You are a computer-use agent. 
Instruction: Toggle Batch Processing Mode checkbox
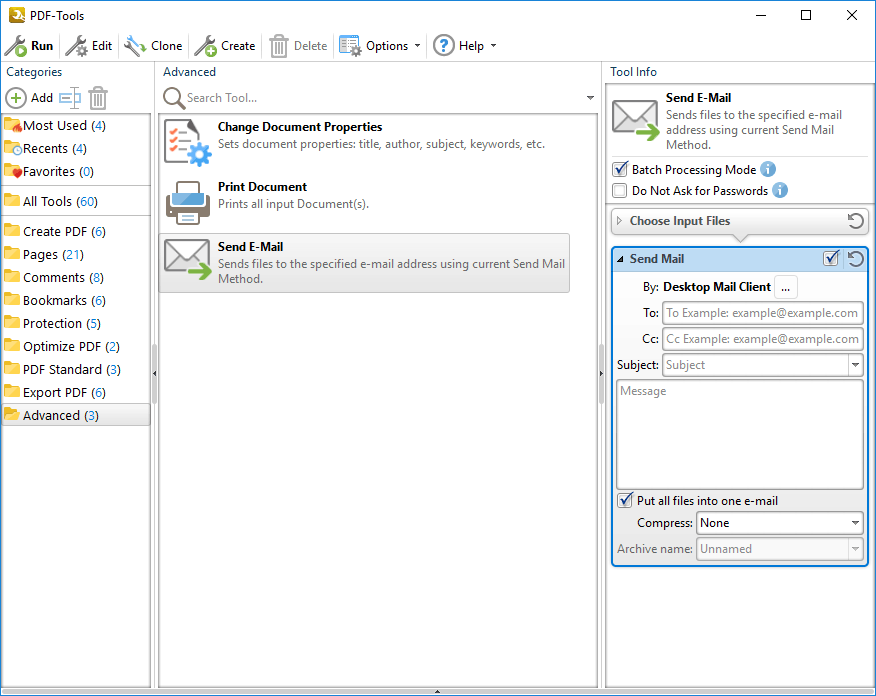[620, 169]
